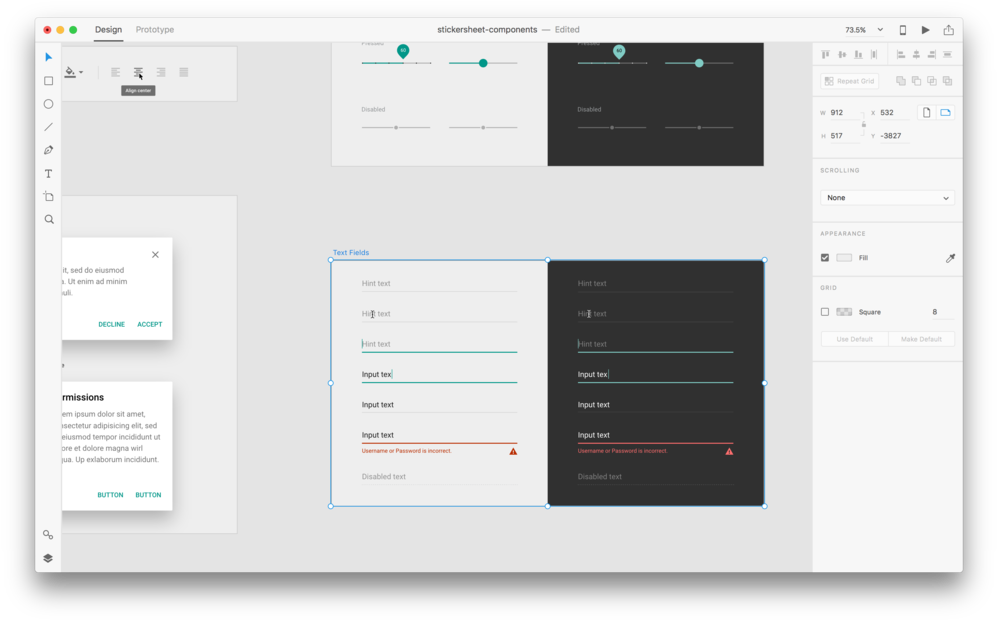Close the dialog with the X icon
The height and width of the screenshot is (620, 997).
click(x=155, y=254)
